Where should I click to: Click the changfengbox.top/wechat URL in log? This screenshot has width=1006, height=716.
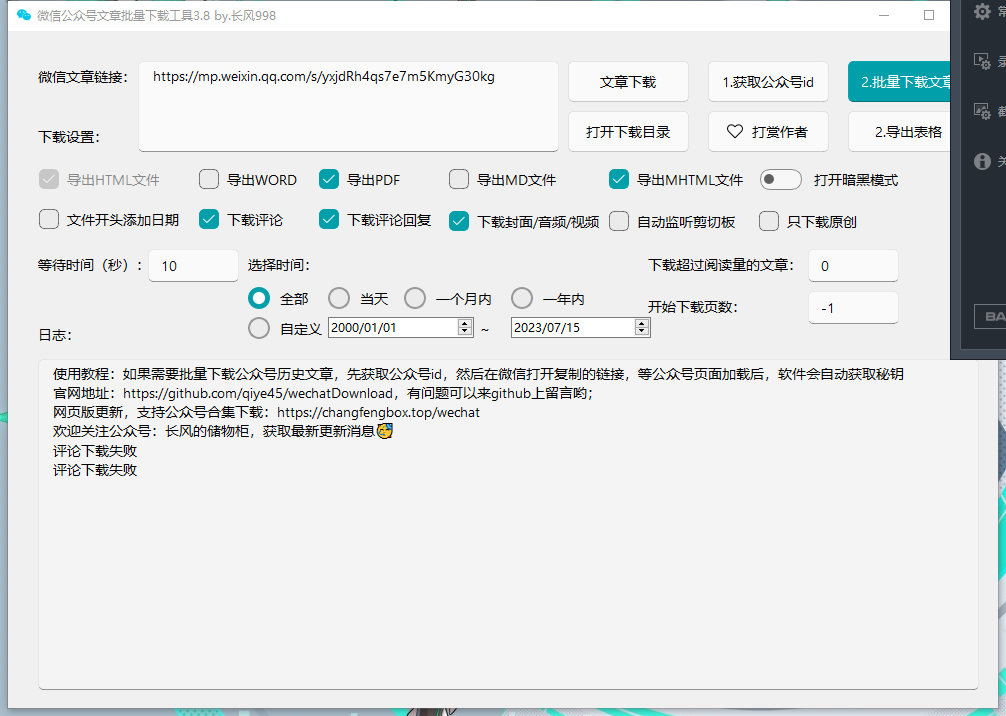click(x=379, y=413)
